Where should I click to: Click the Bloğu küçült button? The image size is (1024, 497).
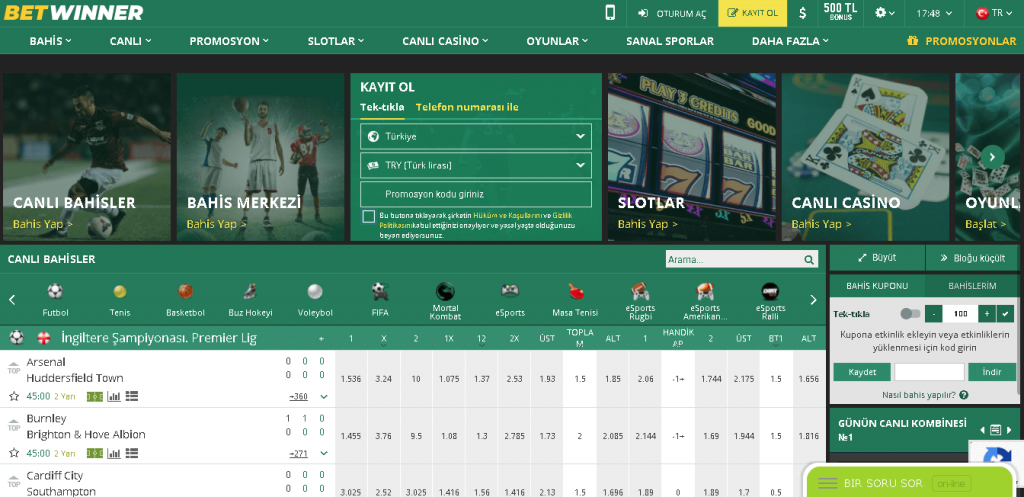click(x=972, y=257)
